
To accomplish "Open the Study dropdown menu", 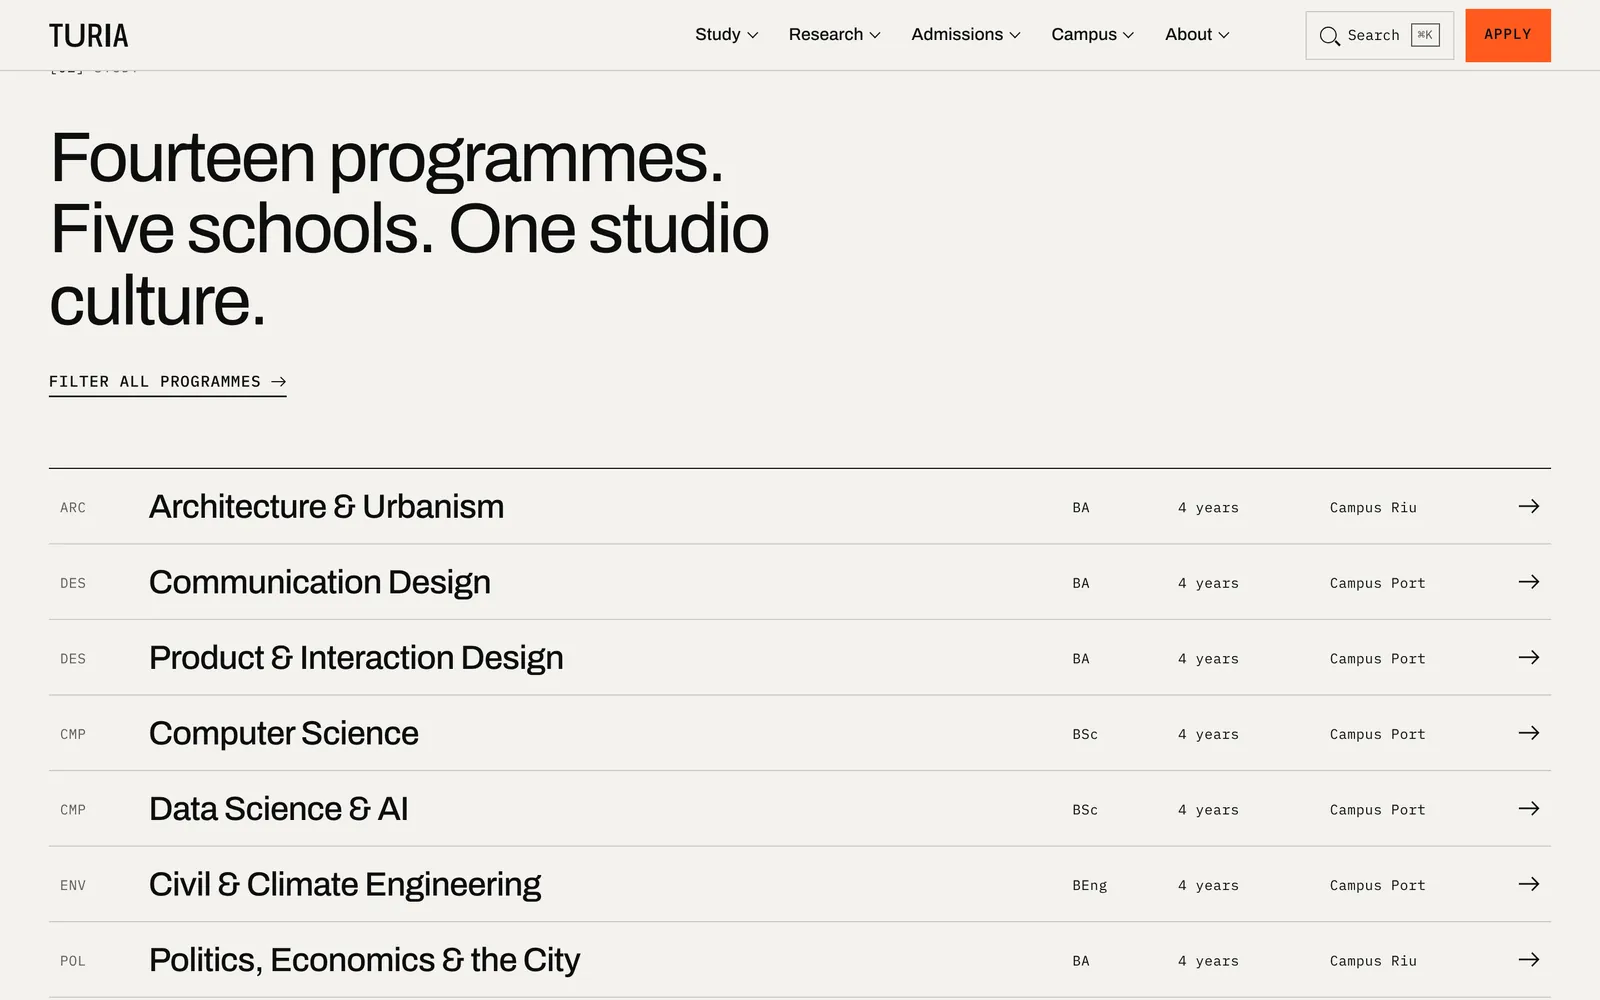I will [726, 35].
